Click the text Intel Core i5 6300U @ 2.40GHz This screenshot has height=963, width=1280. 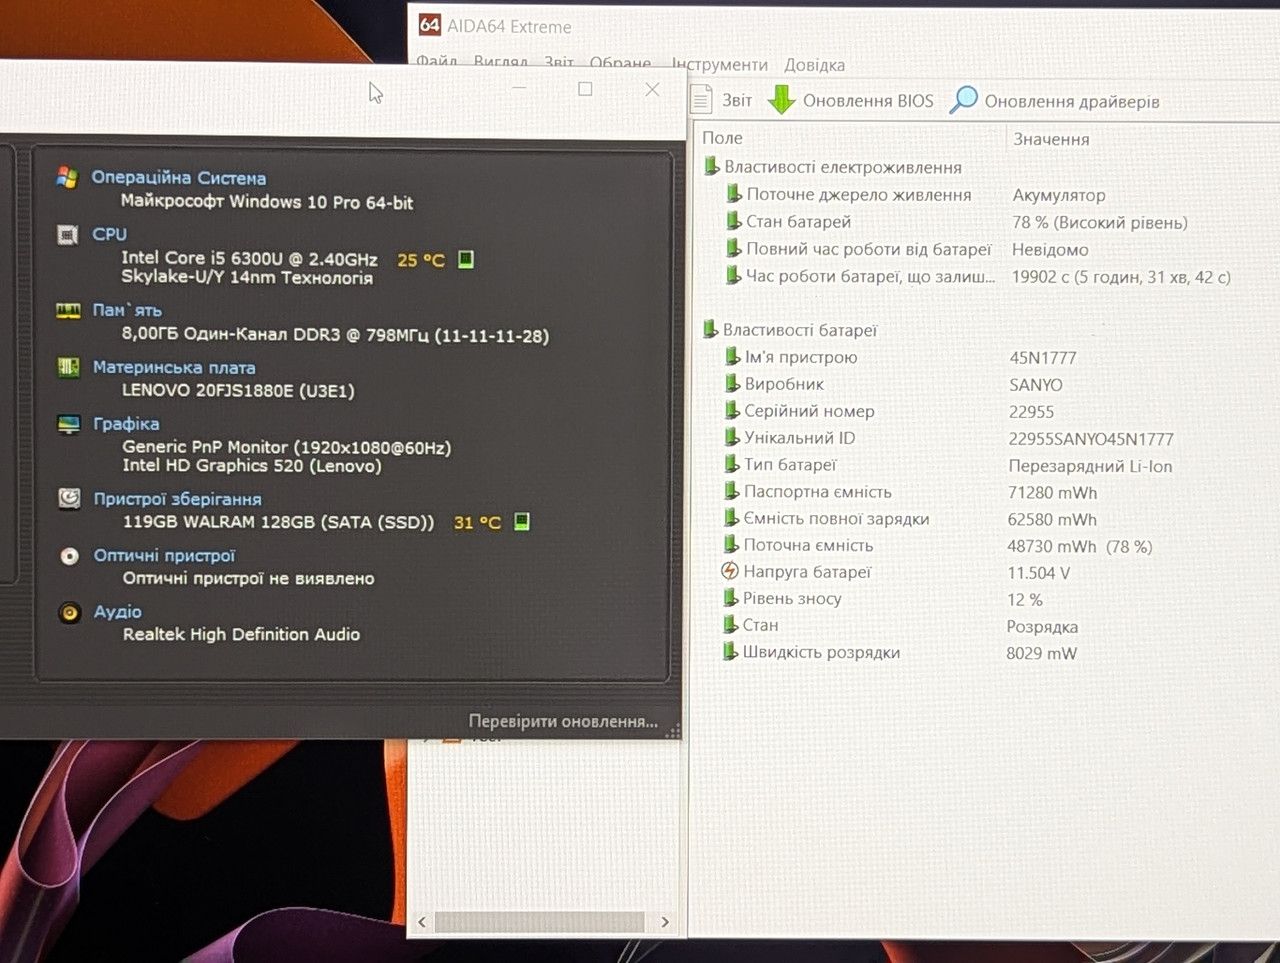click(x=249, y=258)
